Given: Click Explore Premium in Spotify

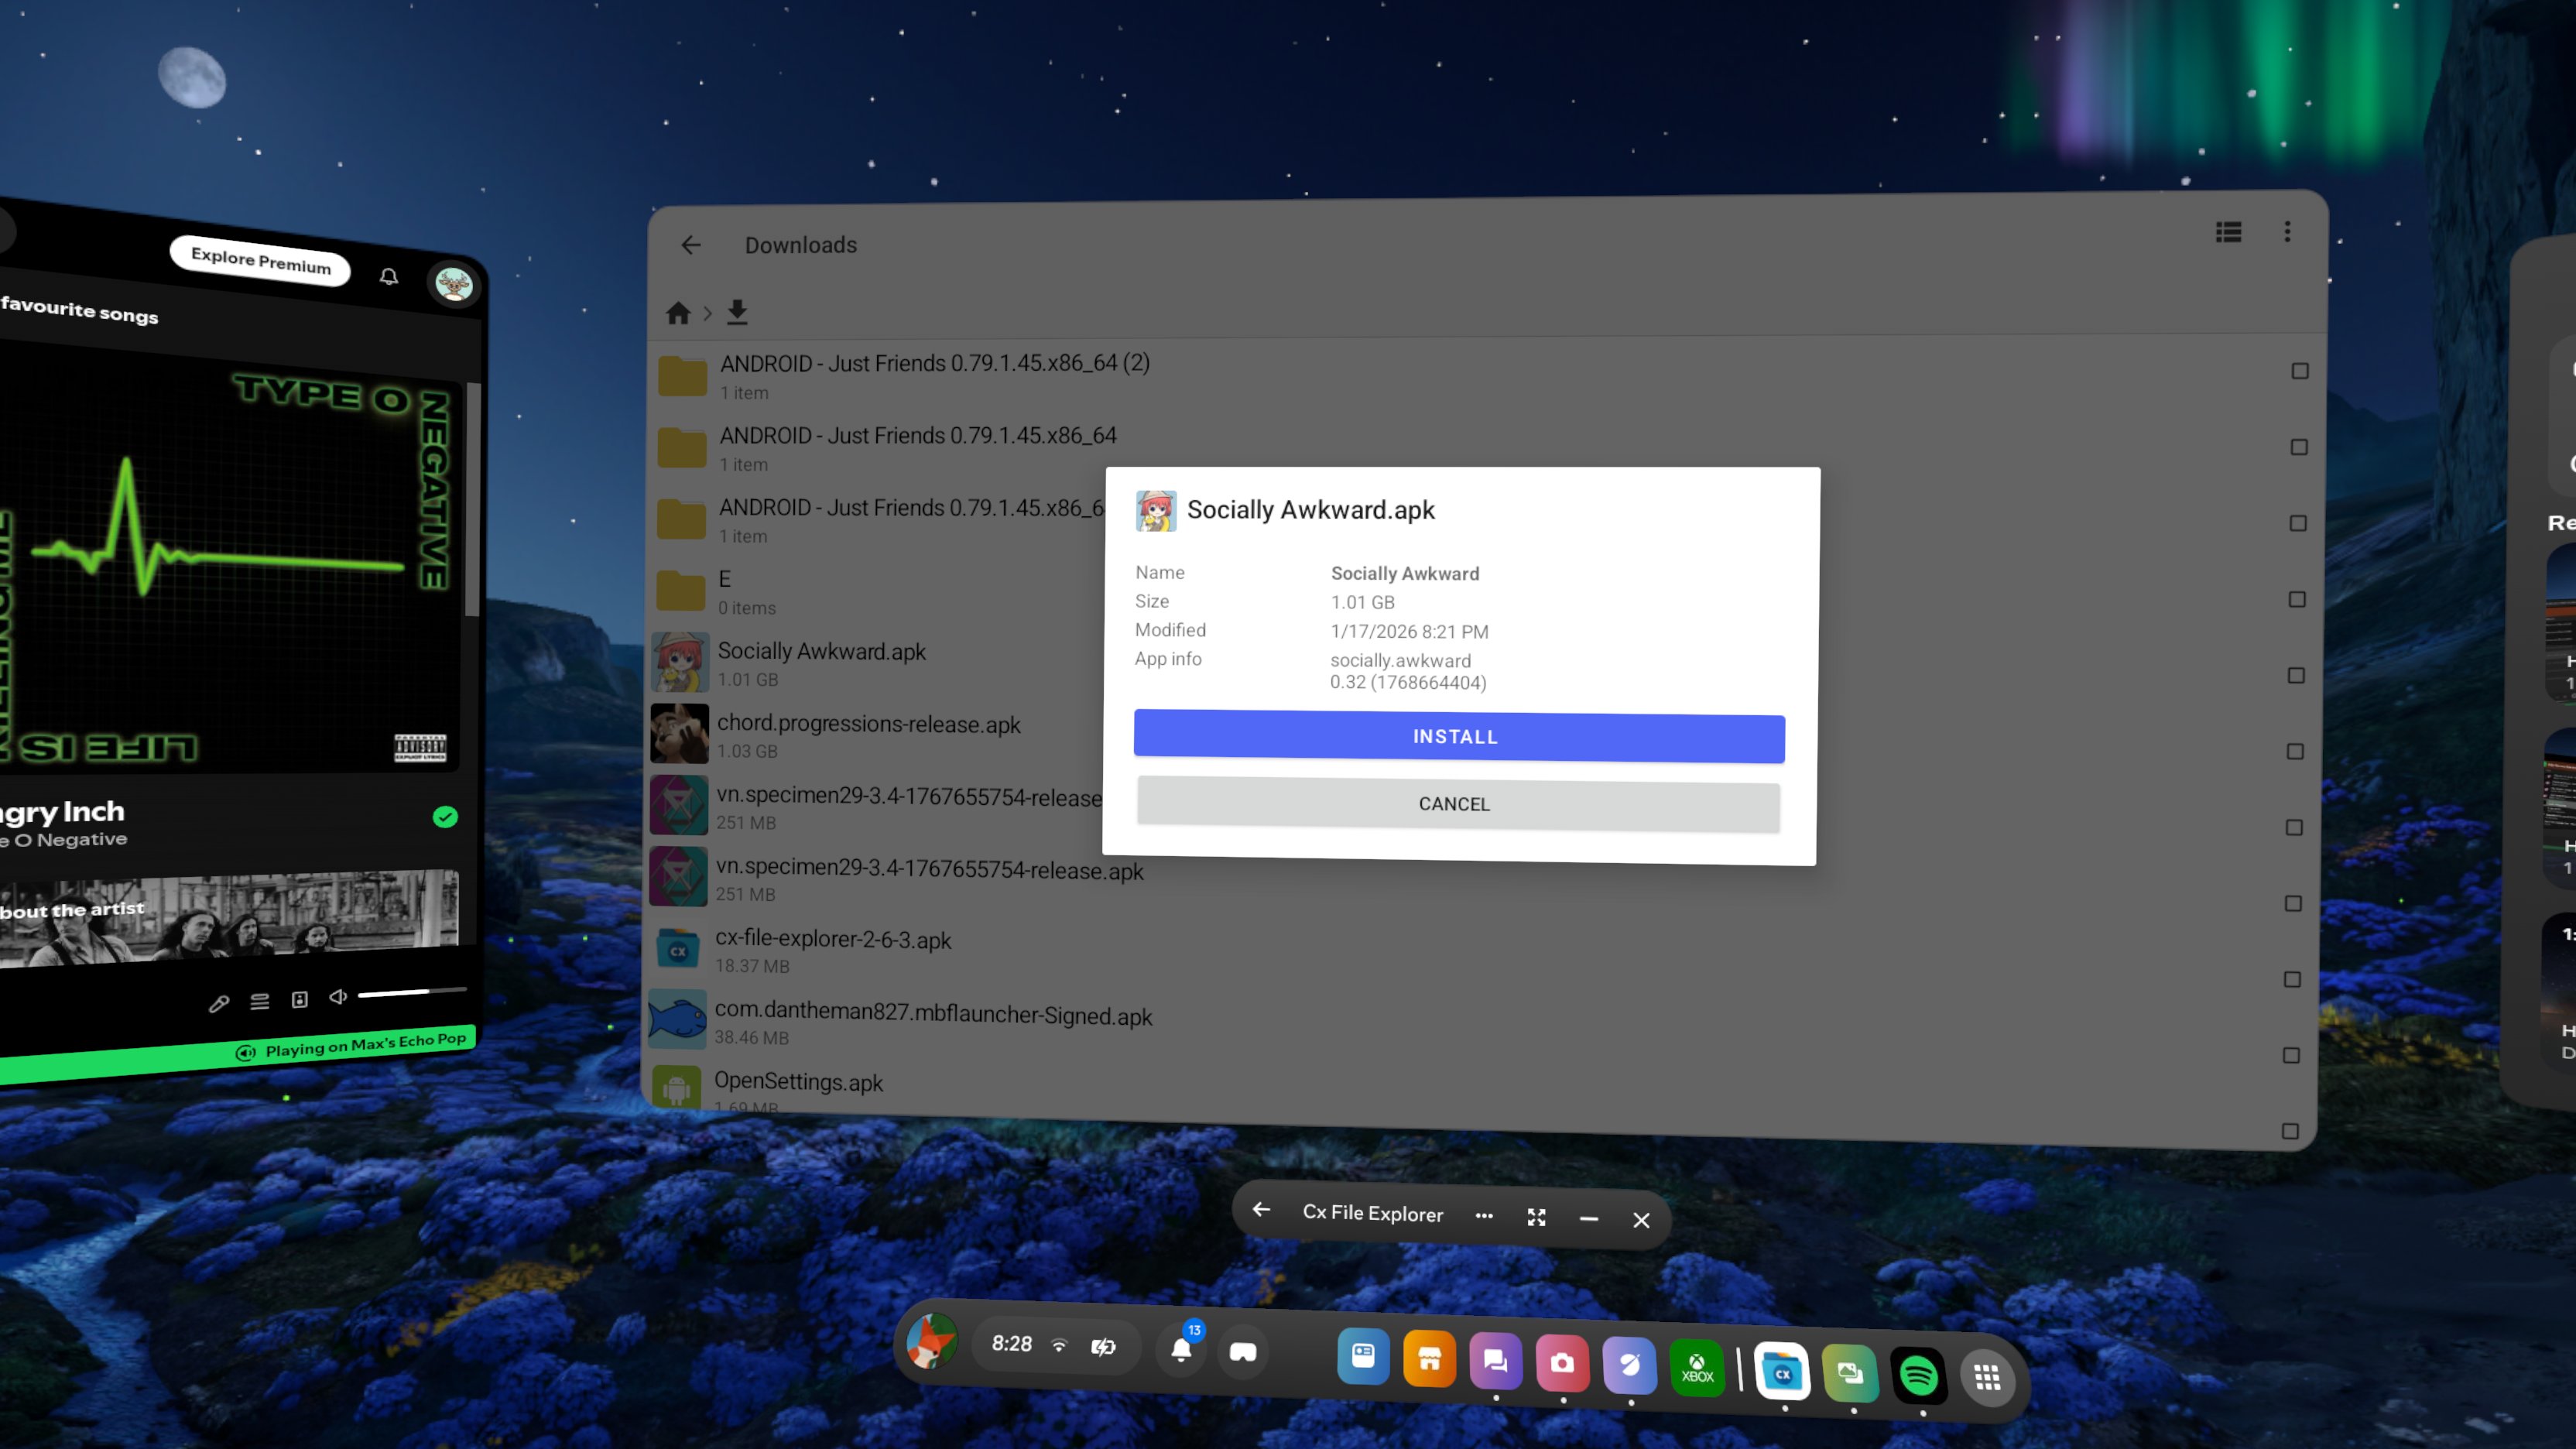Looking at the screenshot, I should [x=260, y=261].
